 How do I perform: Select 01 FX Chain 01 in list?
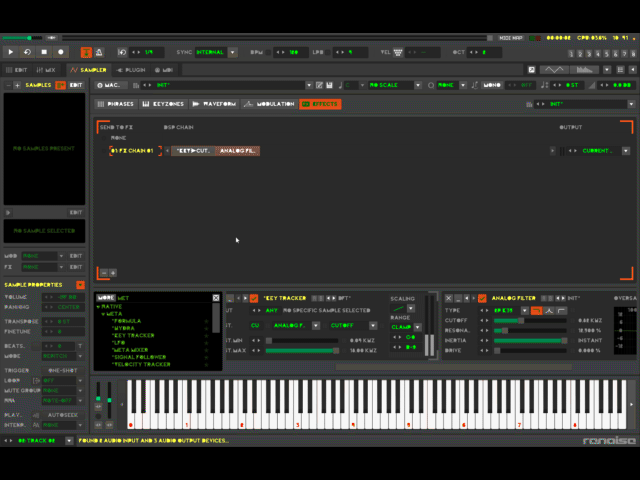click(133, 151)
